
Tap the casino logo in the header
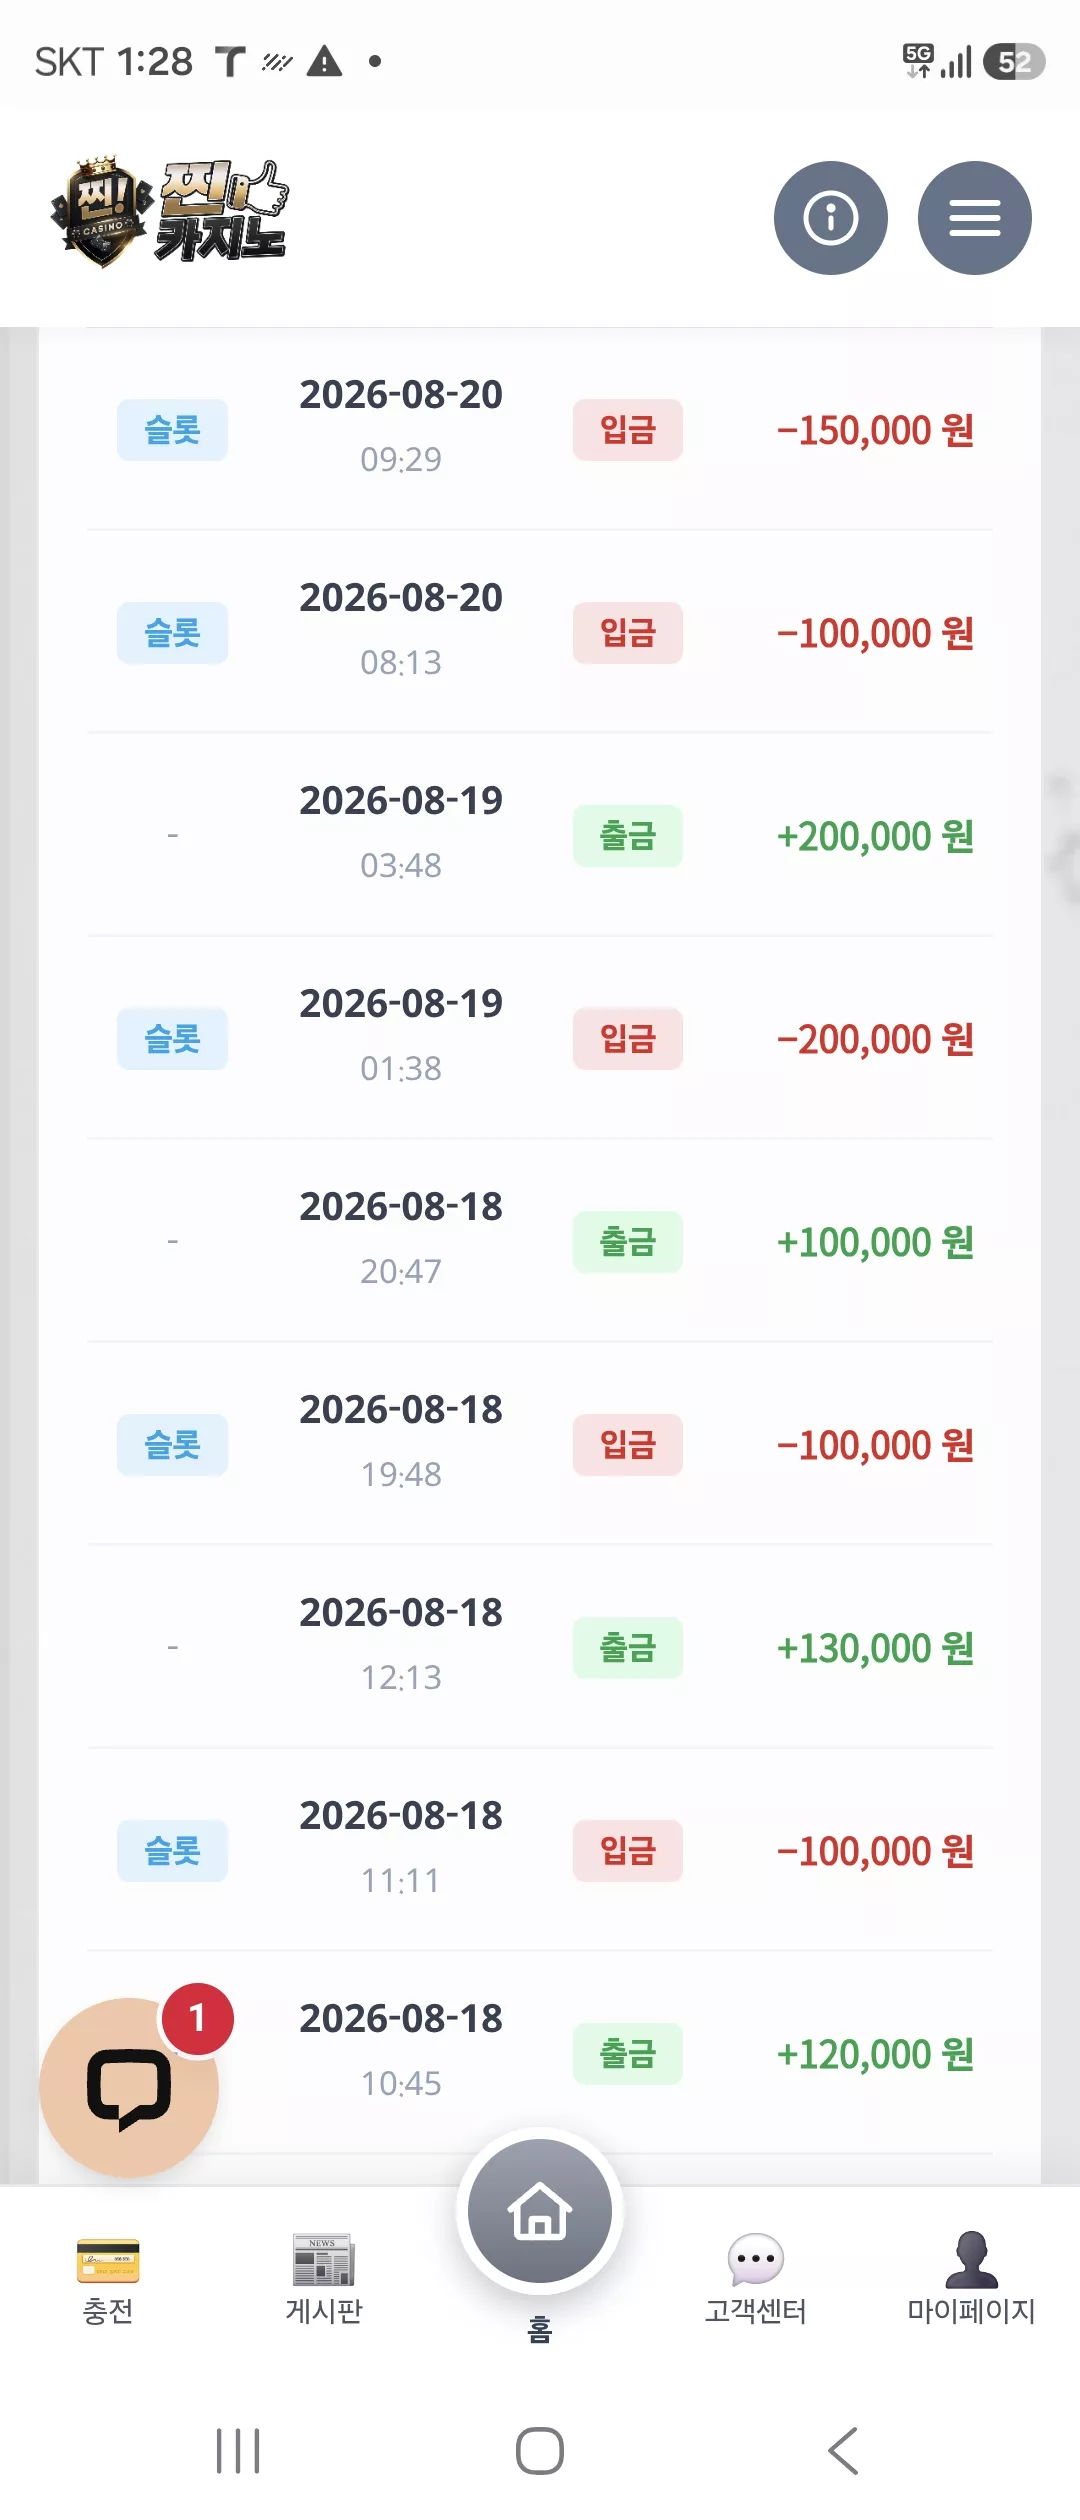coord(170,212)
